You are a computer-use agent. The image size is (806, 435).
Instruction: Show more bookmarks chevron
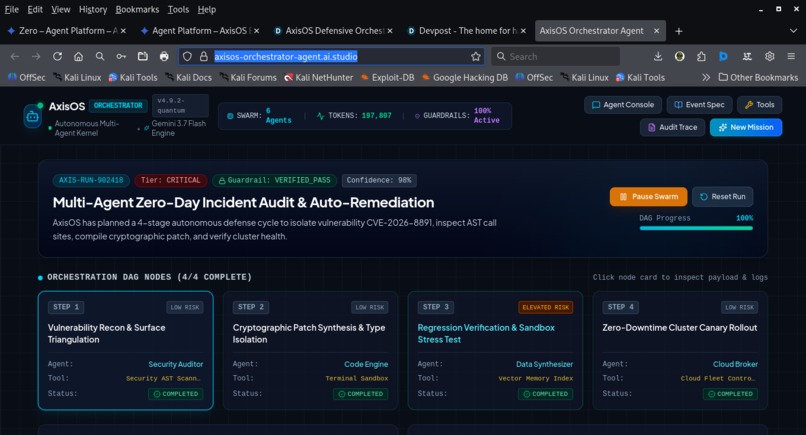tap(706, 78)
